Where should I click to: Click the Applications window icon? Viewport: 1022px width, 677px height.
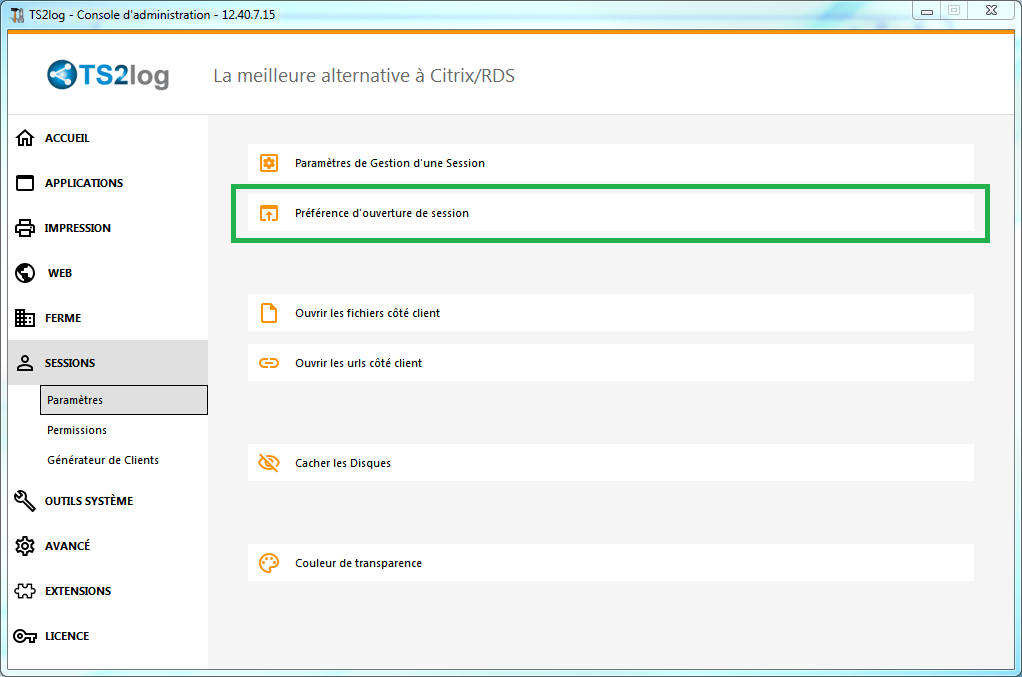[x=25, y=183]
